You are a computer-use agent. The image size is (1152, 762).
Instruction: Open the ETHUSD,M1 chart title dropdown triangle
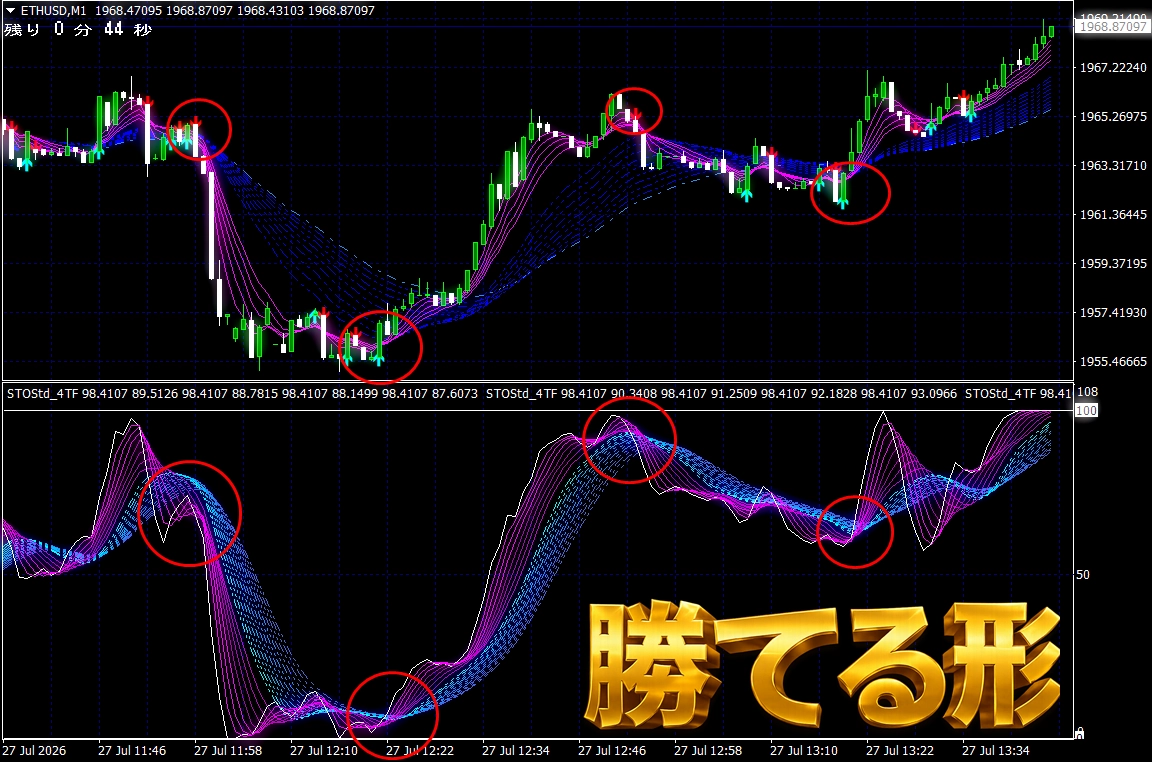10,10
